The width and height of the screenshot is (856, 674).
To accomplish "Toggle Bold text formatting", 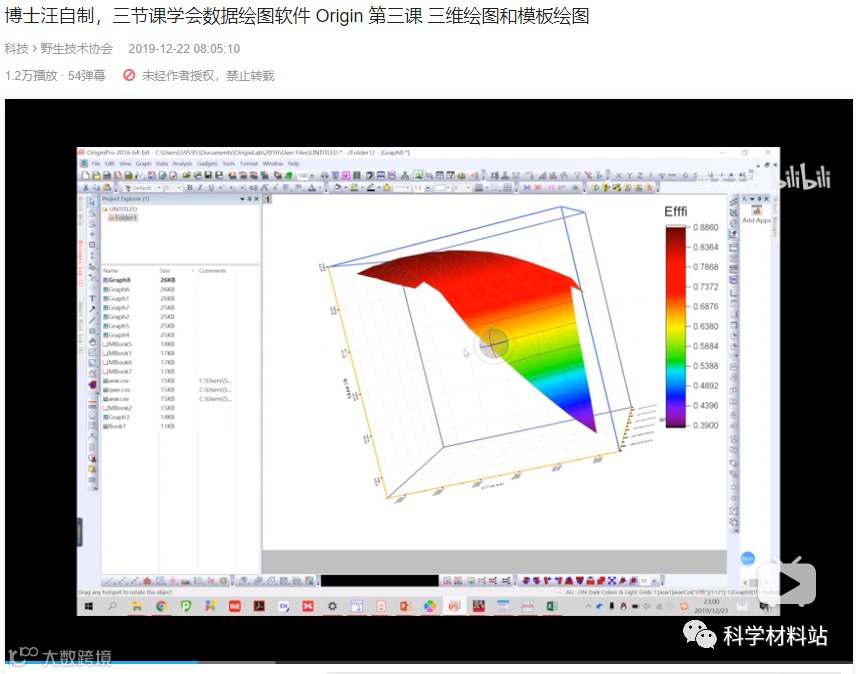I will pyautogui.click(x=189, y=188).
